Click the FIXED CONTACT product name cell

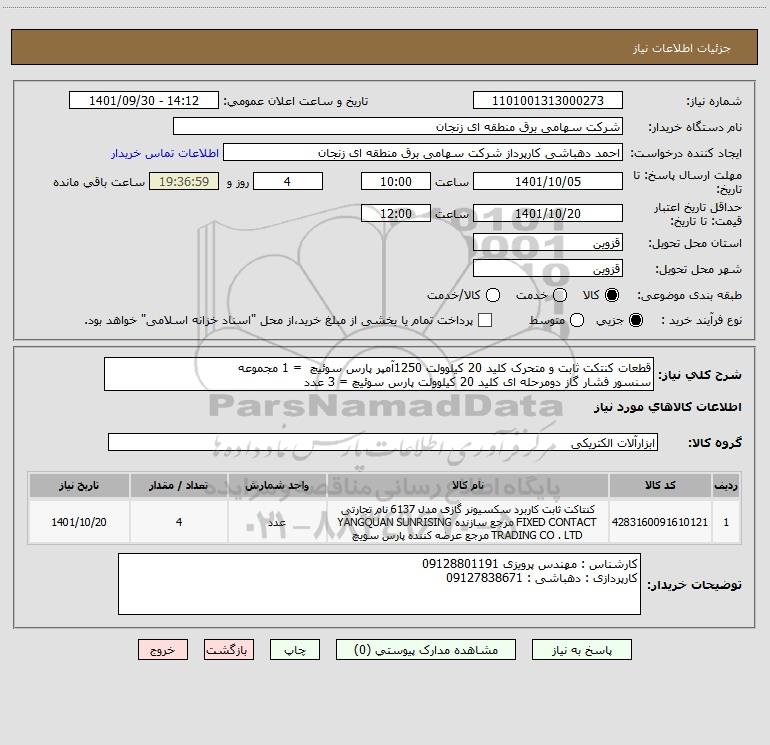pos(468,522)
